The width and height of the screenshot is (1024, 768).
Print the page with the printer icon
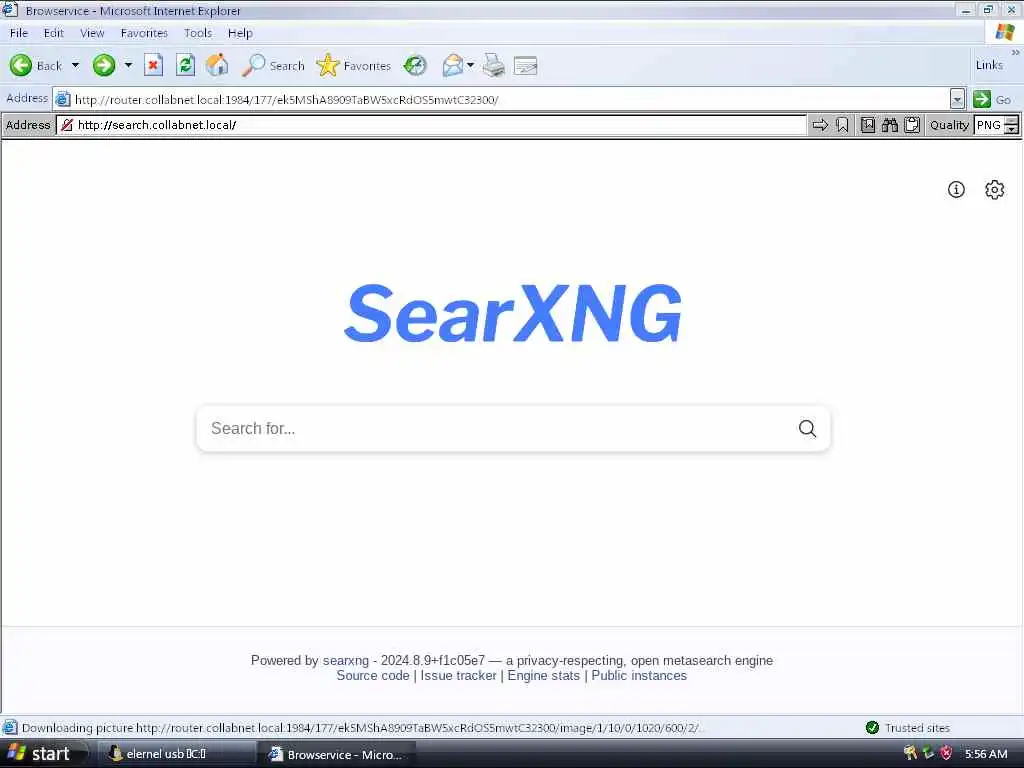494,65
